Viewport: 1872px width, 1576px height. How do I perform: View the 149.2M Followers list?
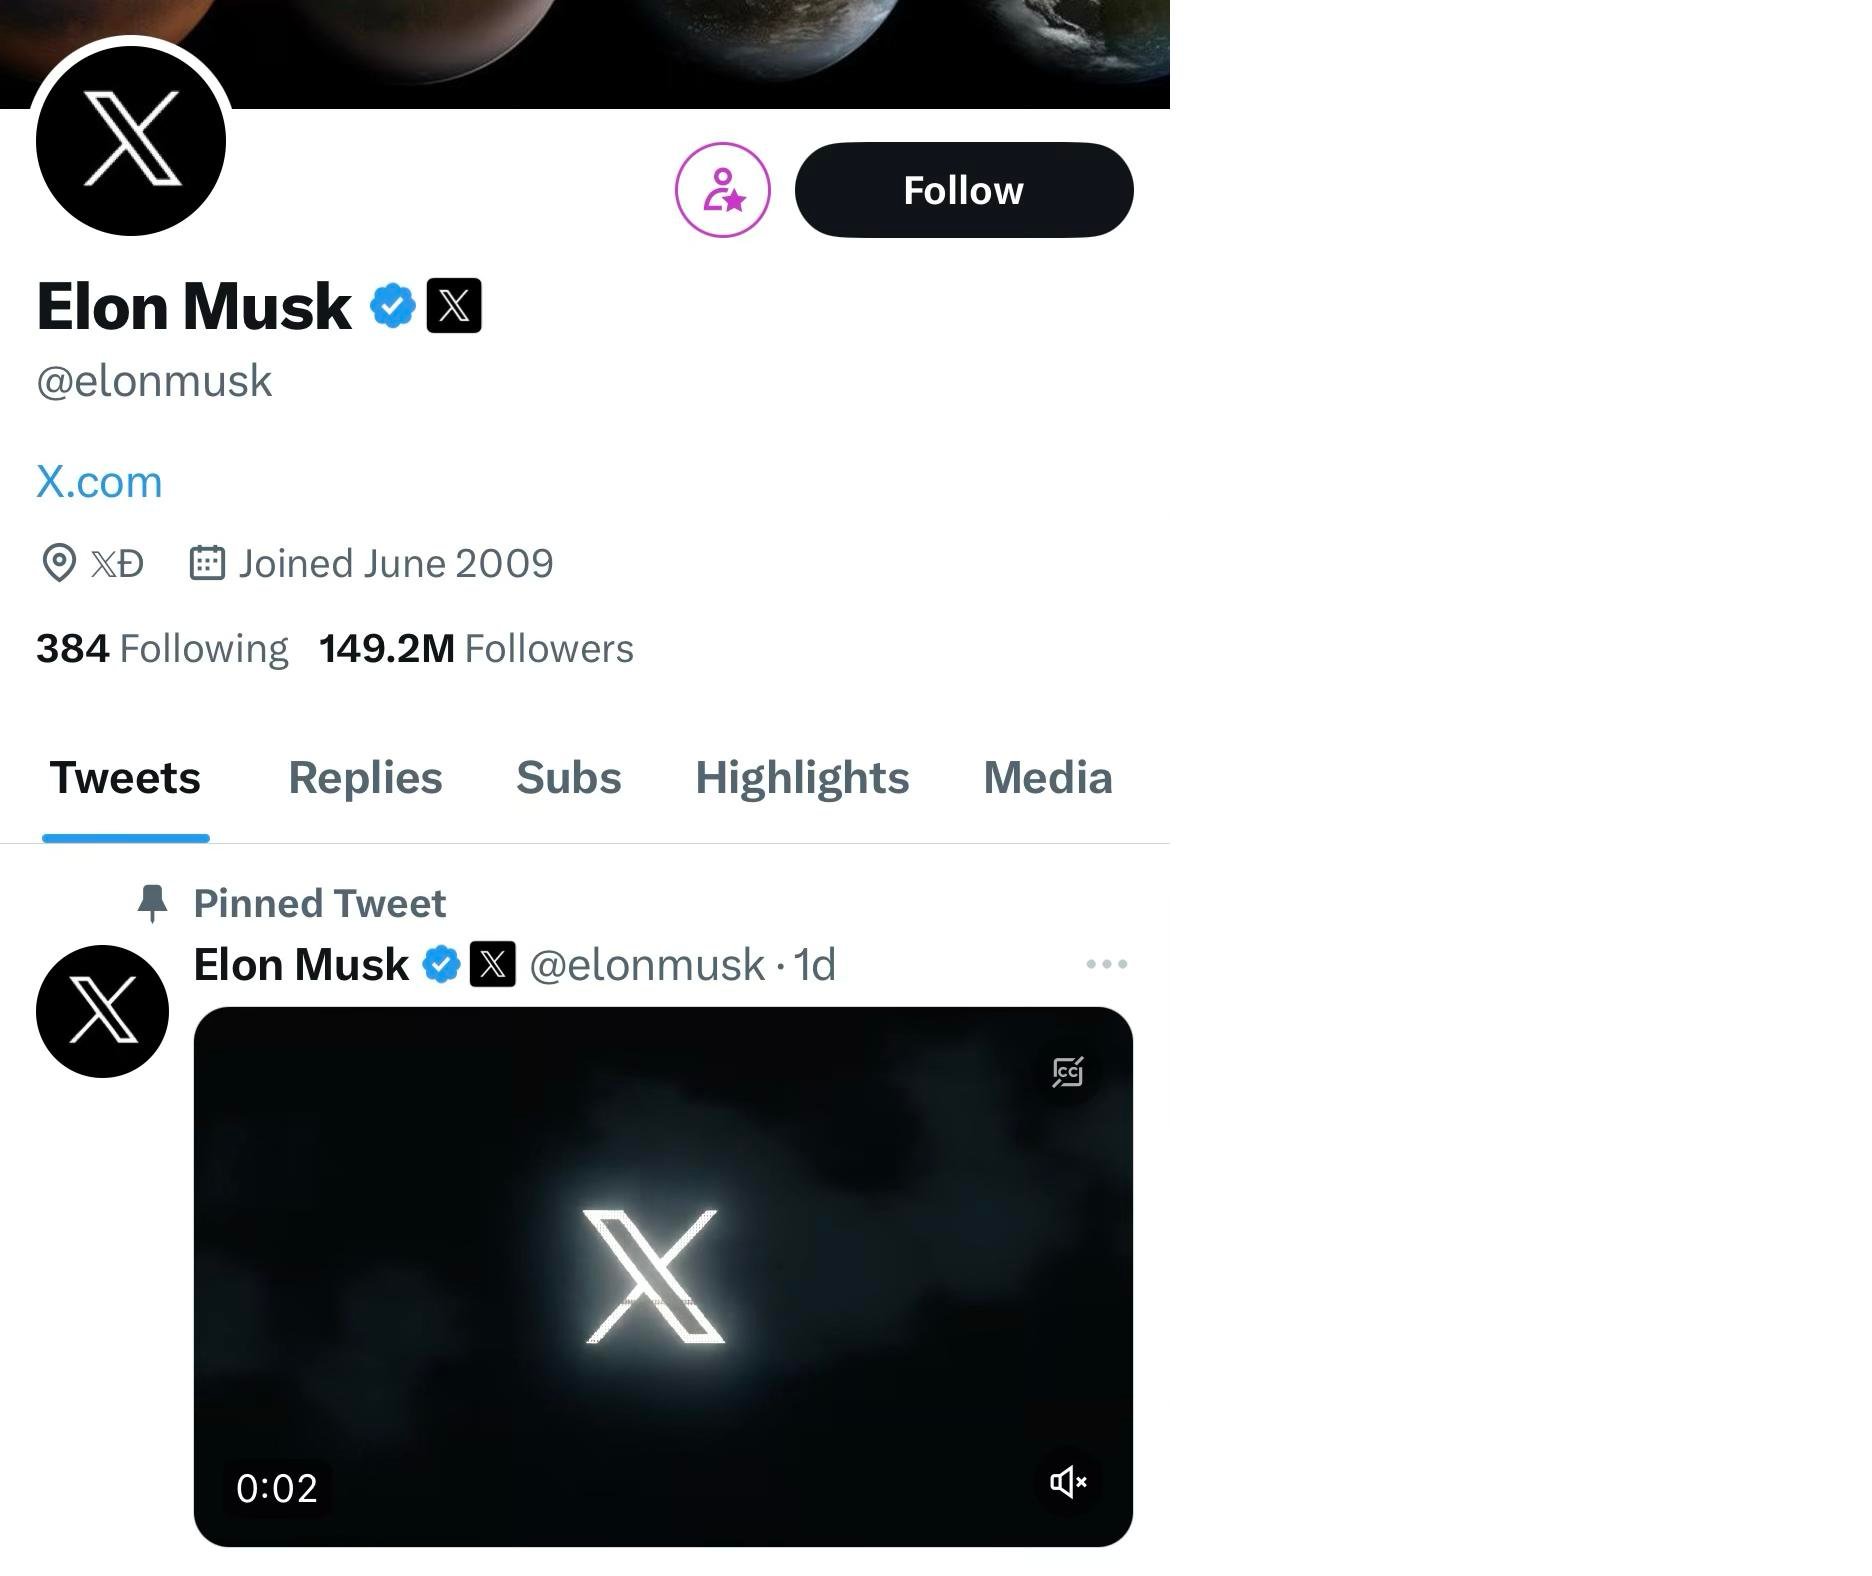coord(476,648)
